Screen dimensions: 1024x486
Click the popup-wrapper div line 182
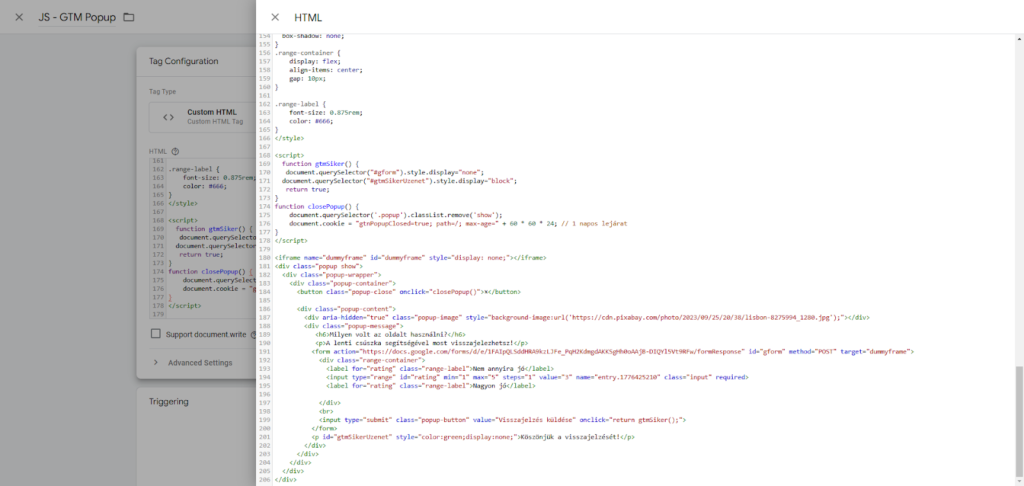(x=332, y=275)
